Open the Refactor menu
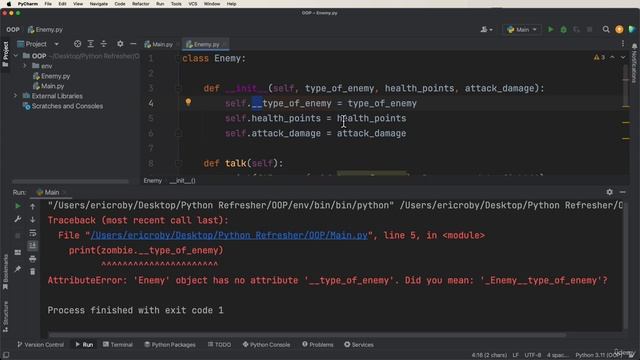Screen dimensions: 640x360 click(x=140, y=4)
